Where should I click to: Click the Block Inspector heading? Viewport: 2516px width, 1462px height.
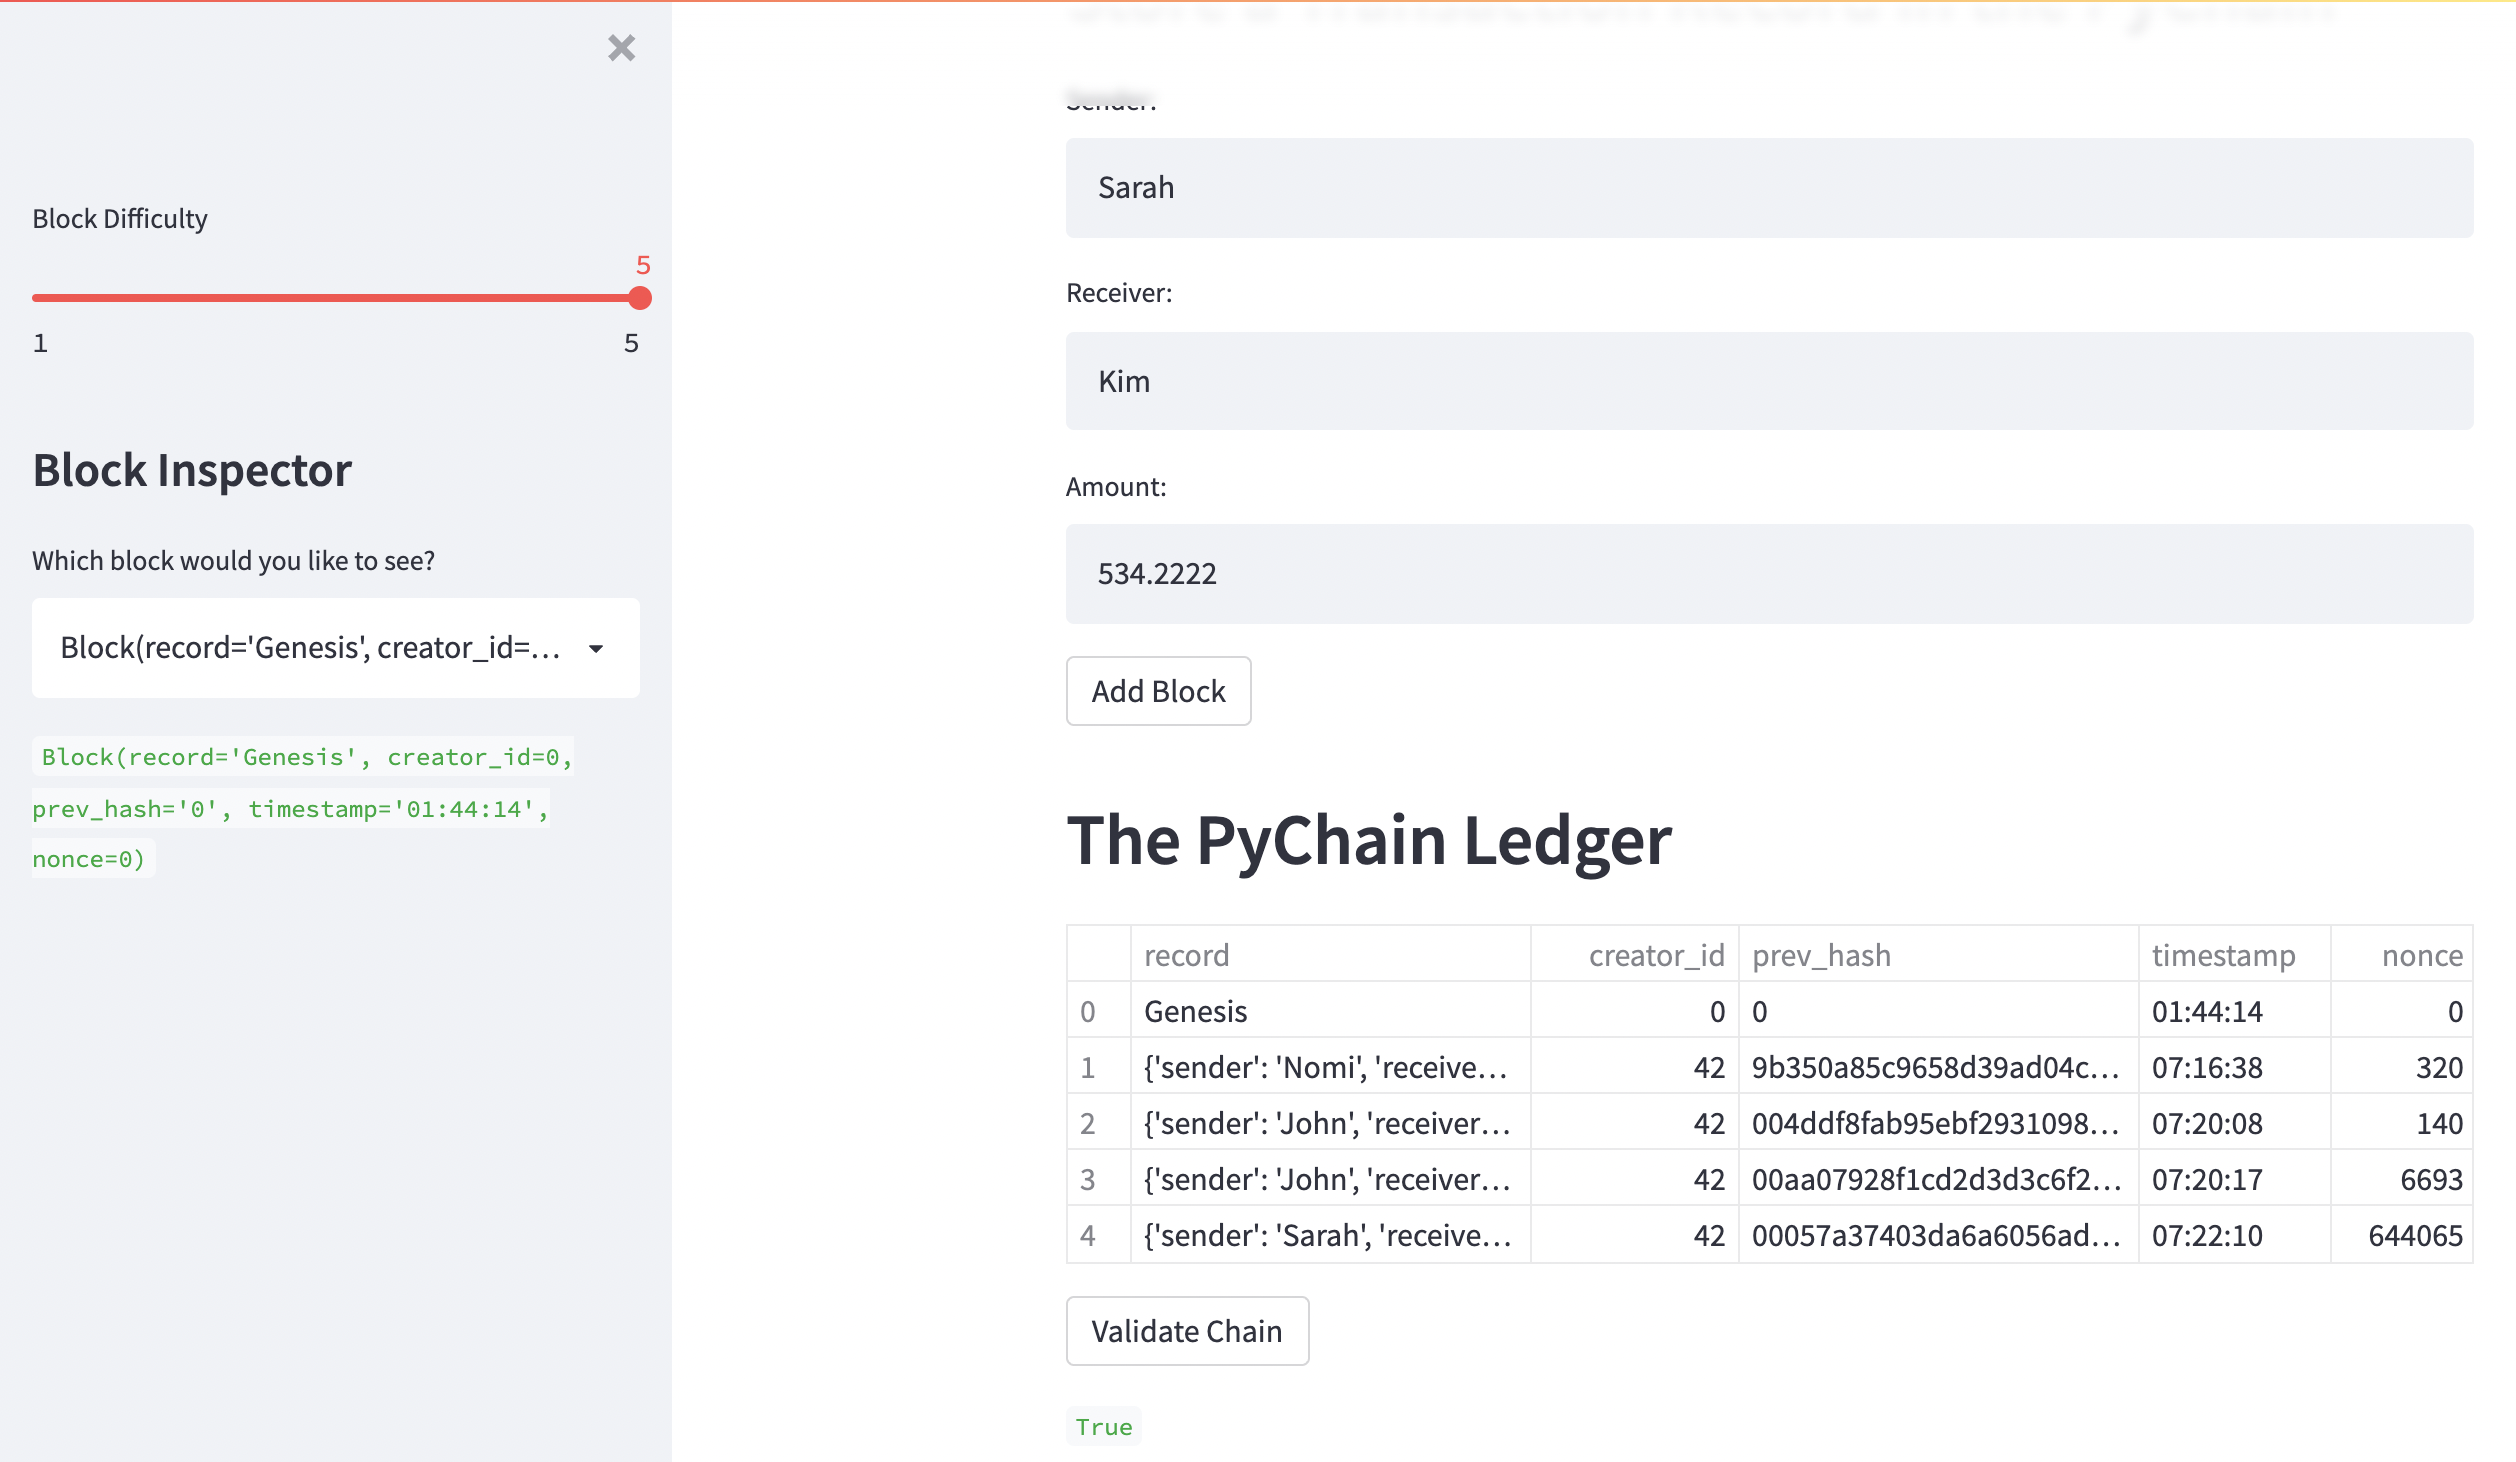[192, 470]
